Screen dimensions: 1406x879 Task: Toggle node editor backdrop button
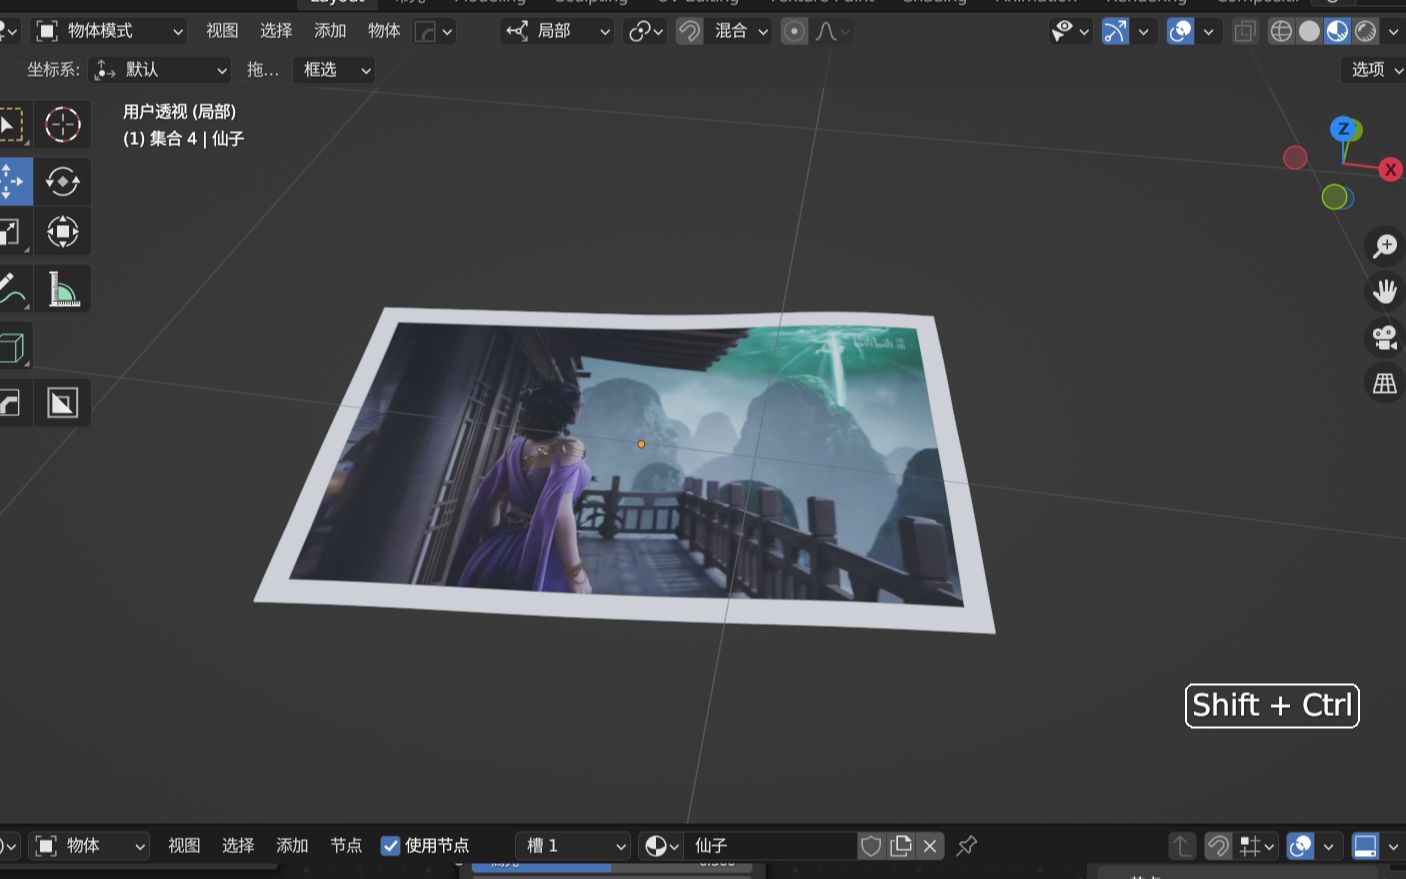point(1365,846)
